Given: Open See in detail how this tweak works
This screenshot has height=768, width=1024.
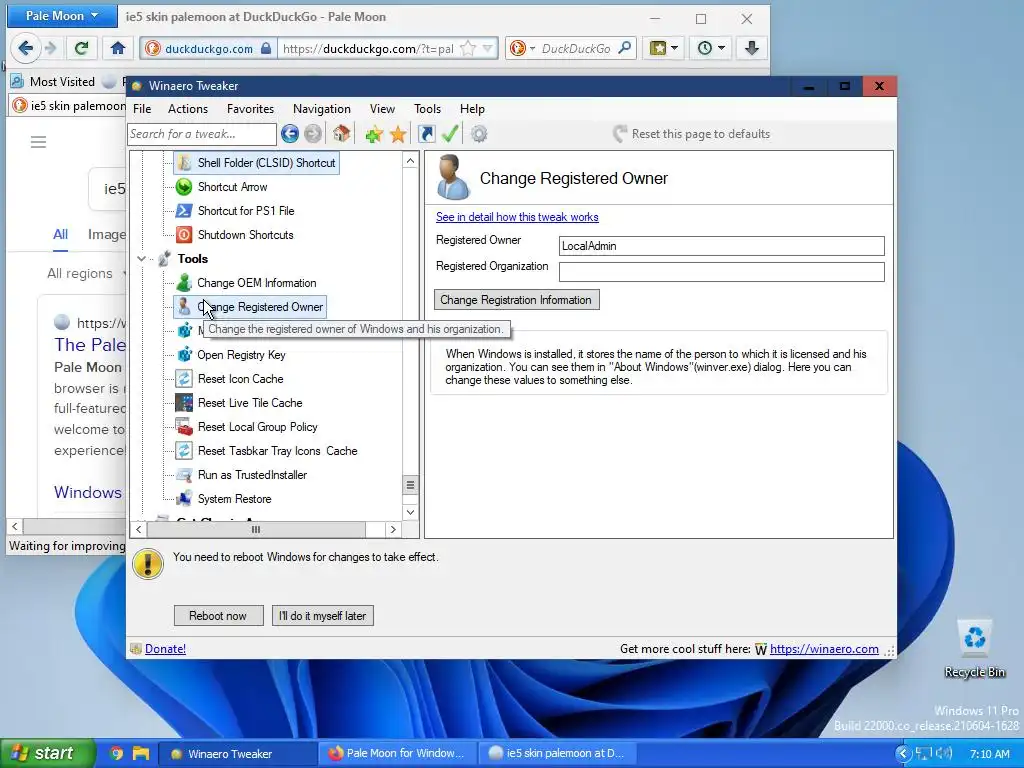Looking at the screenshot, I should tap(517, 217).
